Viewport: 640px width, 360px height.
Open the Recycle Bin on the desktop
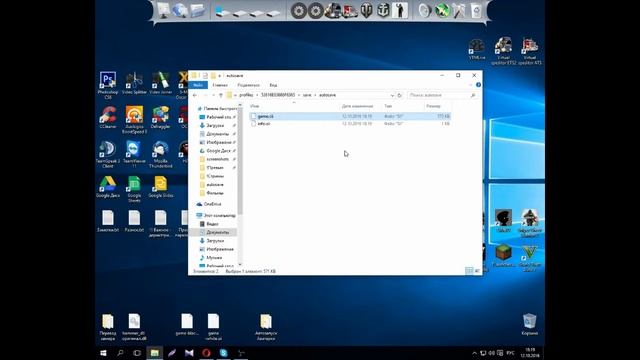[x=529, y=324]
